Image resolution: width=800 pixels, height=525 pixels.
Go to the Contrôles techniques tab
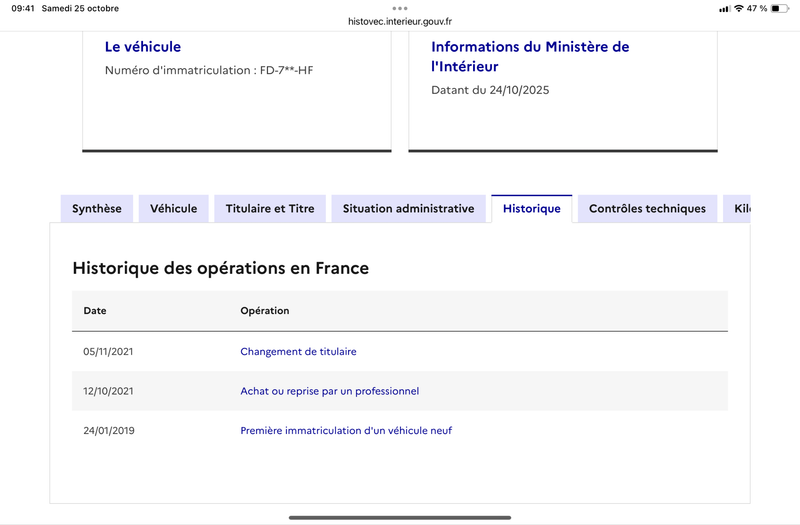pos(647,209)
